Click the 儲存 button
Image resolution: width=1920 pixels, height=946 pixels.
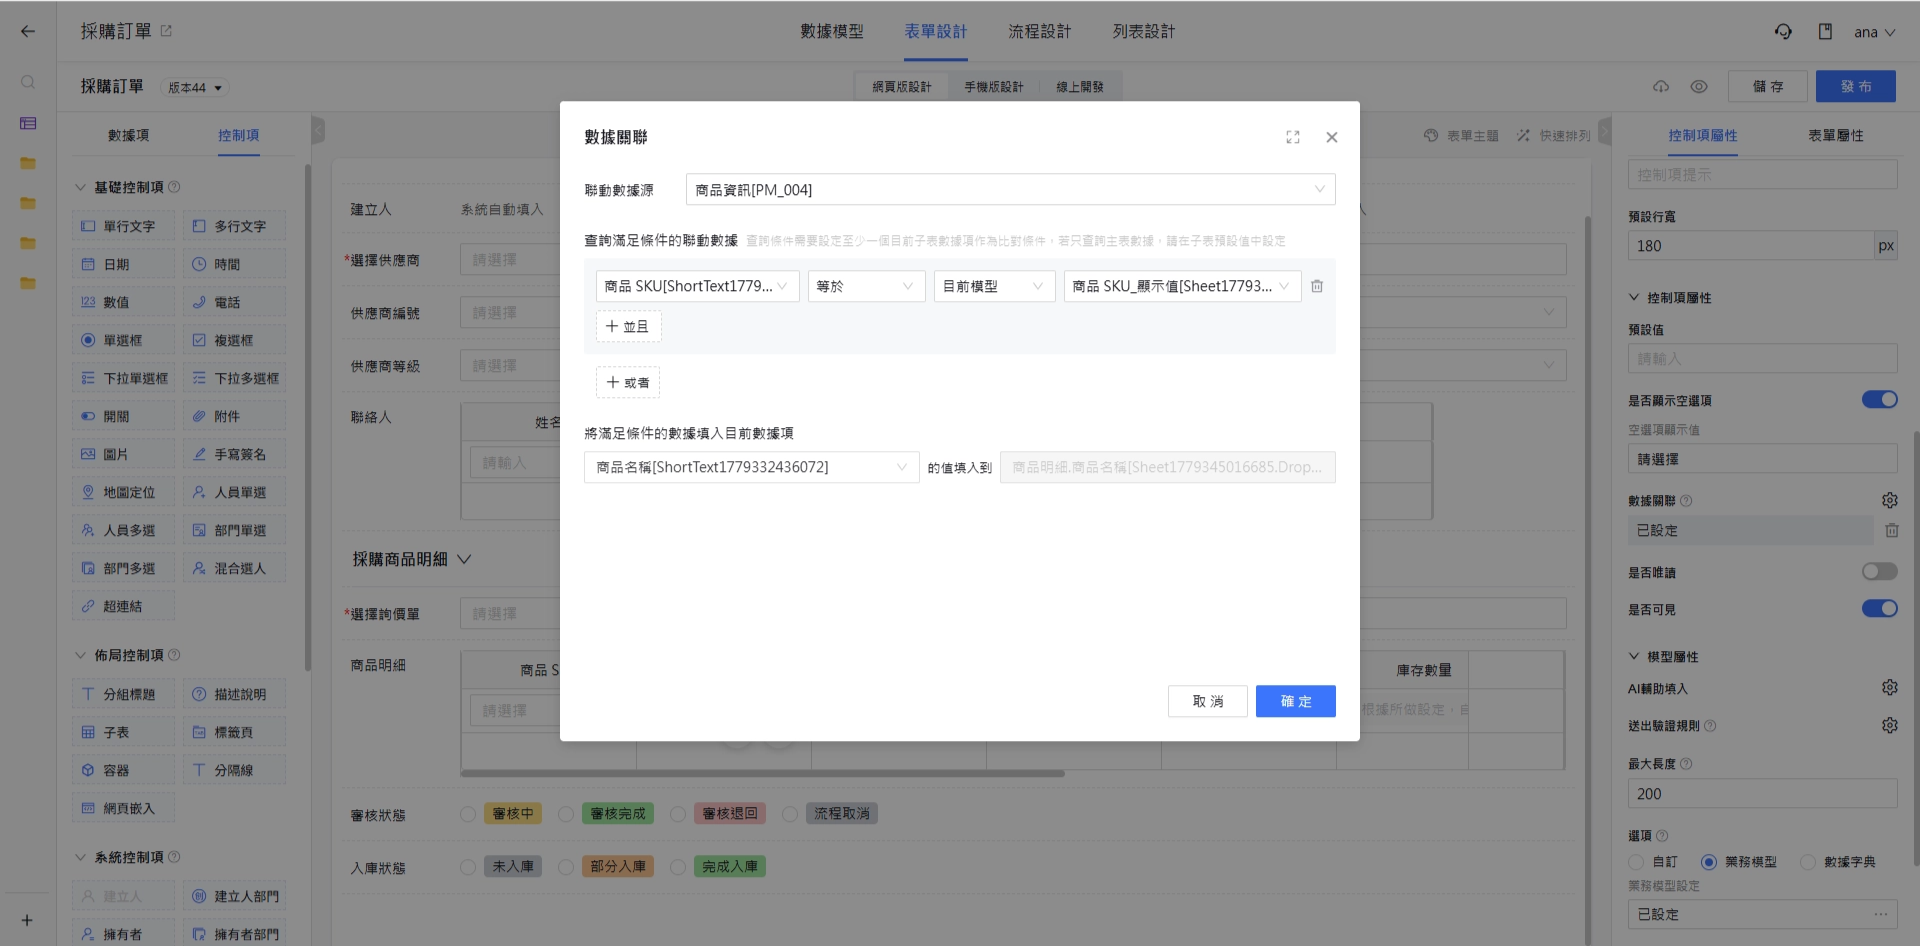click(1767, 86)
